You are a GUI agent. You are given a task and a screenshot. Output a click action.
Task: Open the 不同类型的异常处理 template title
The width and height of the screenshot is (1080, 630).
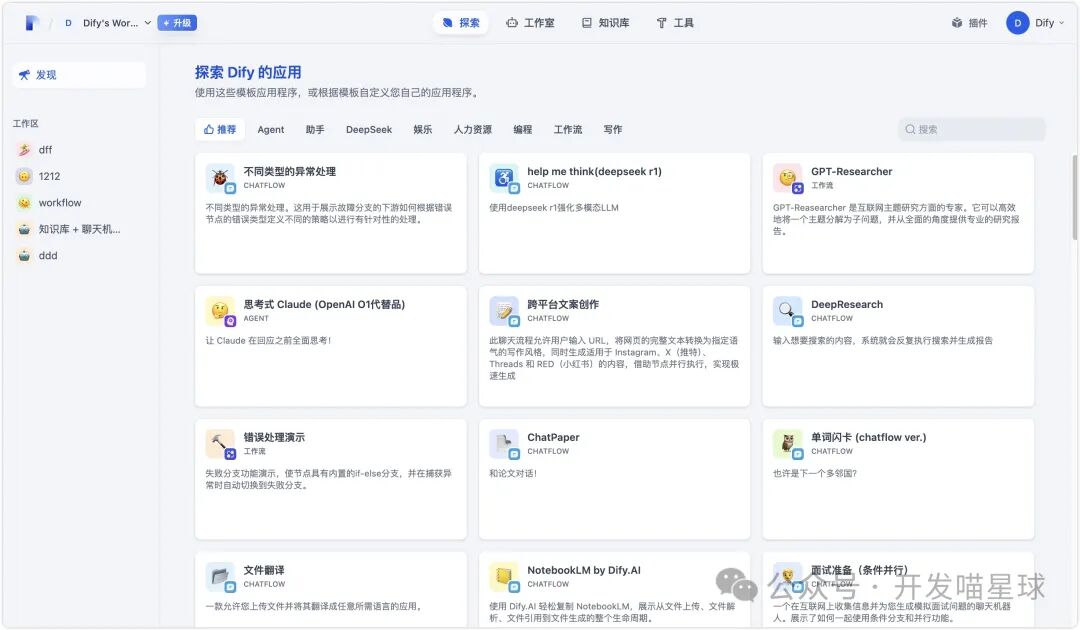point(289,171)
